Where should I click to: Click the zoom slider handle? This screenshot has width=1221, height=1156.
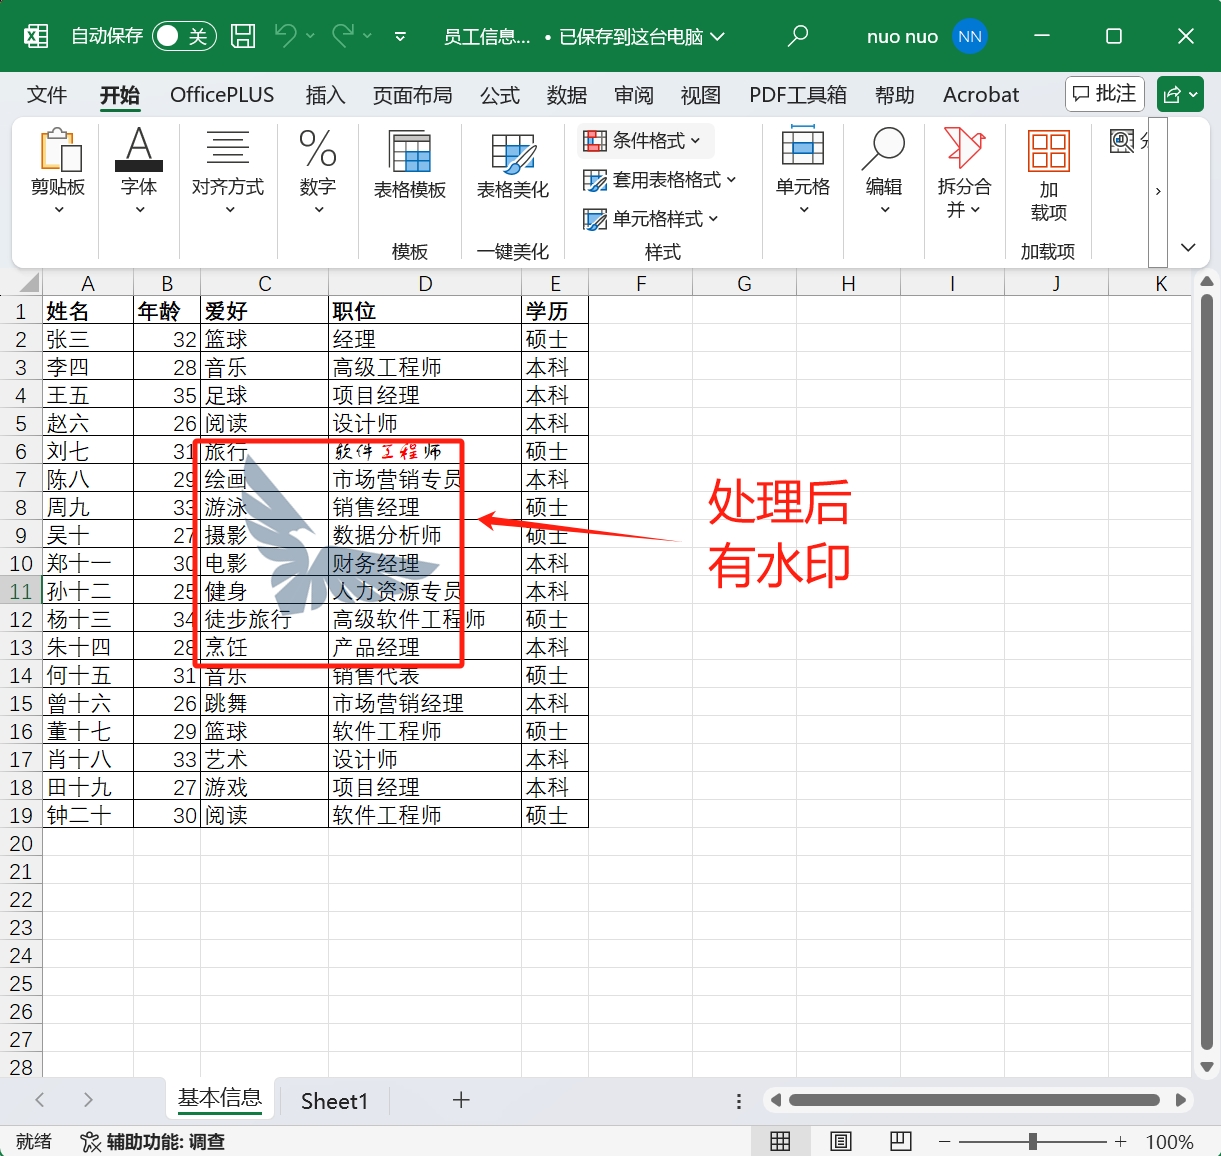pyautogui.click(x=1032, y=1141)
